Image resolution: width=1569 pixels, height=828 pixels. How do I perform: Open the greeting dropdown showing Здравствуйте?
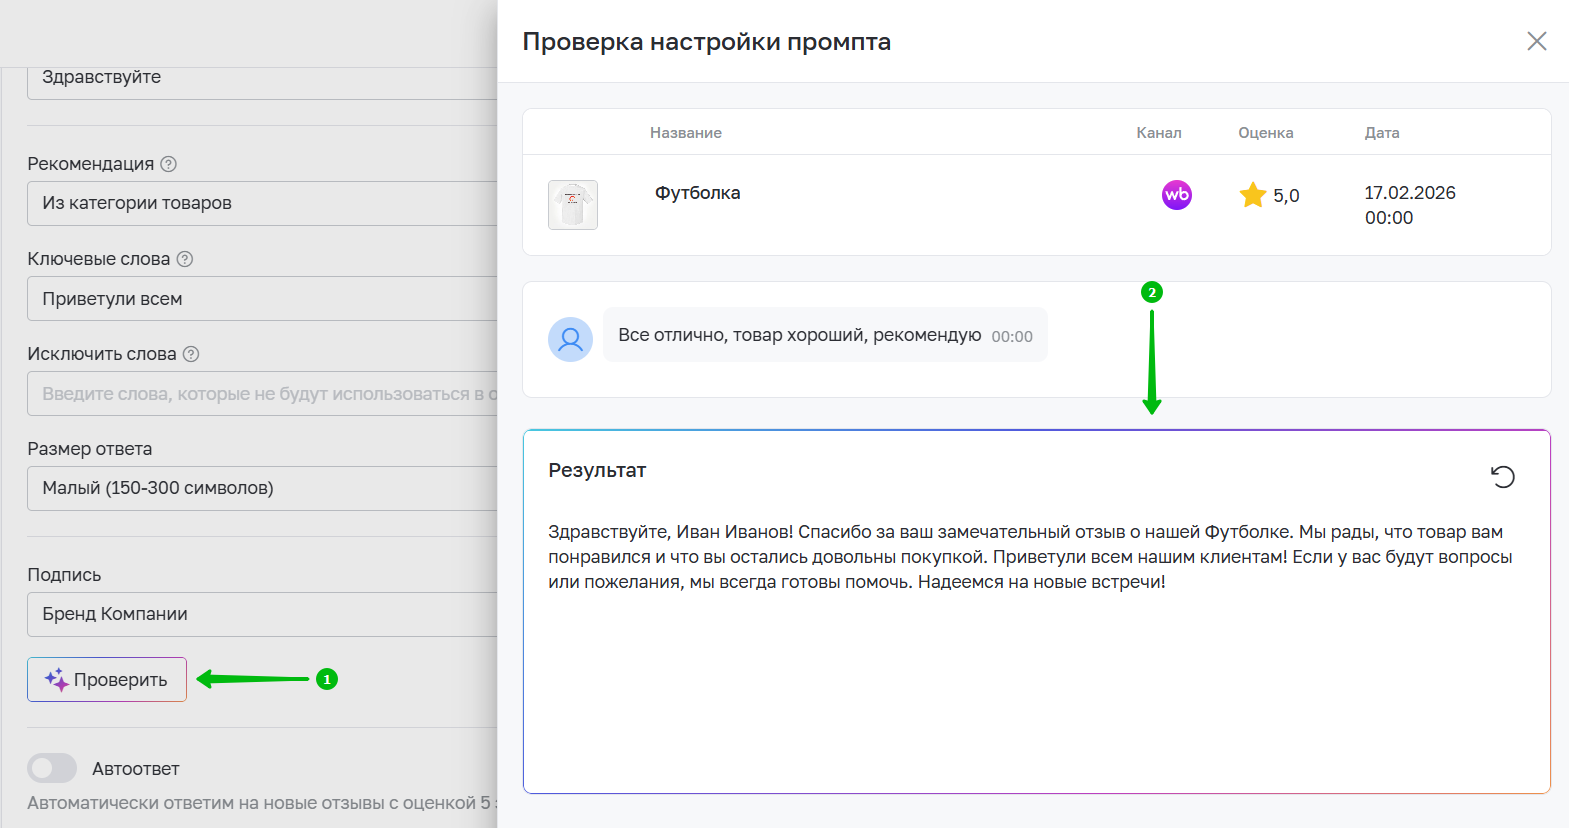[x=262, y=80]
